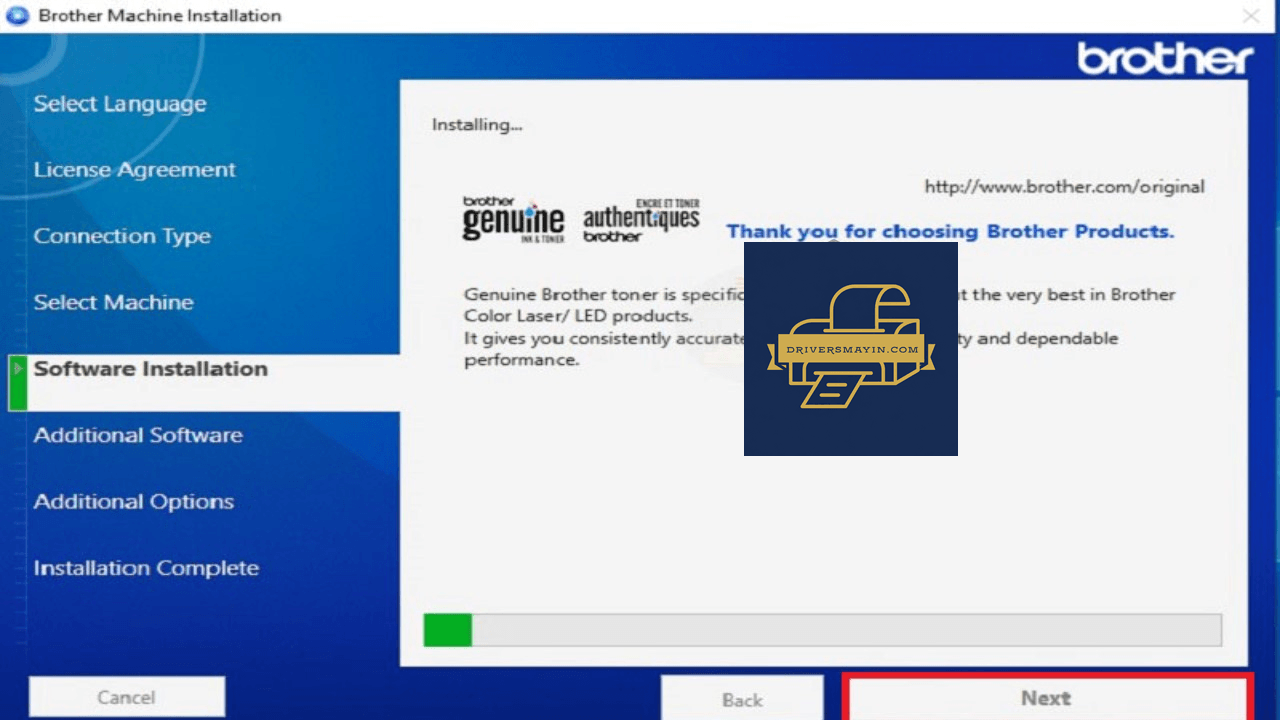
Task: Click the Brother Genuine Ink & Toner logo
Action: [x=513, y=220]
